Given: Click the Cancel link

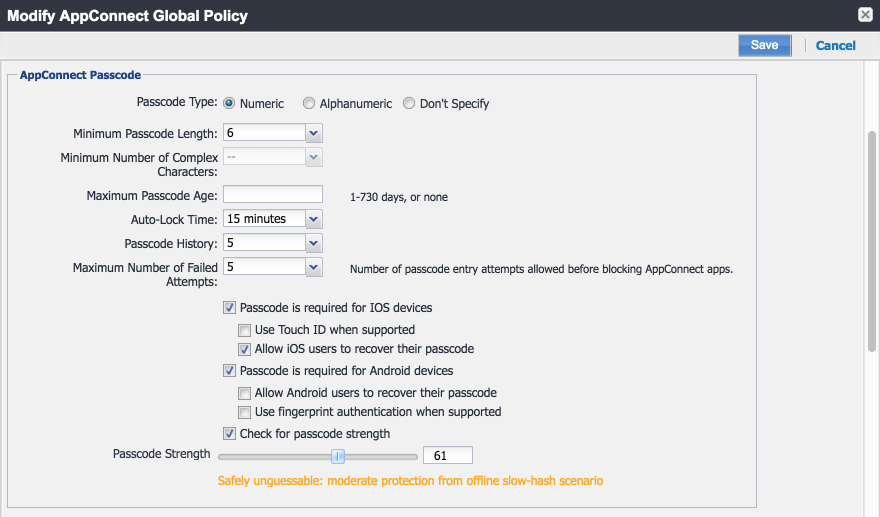Looking at the screenshot, I should [x=835, y=45].
